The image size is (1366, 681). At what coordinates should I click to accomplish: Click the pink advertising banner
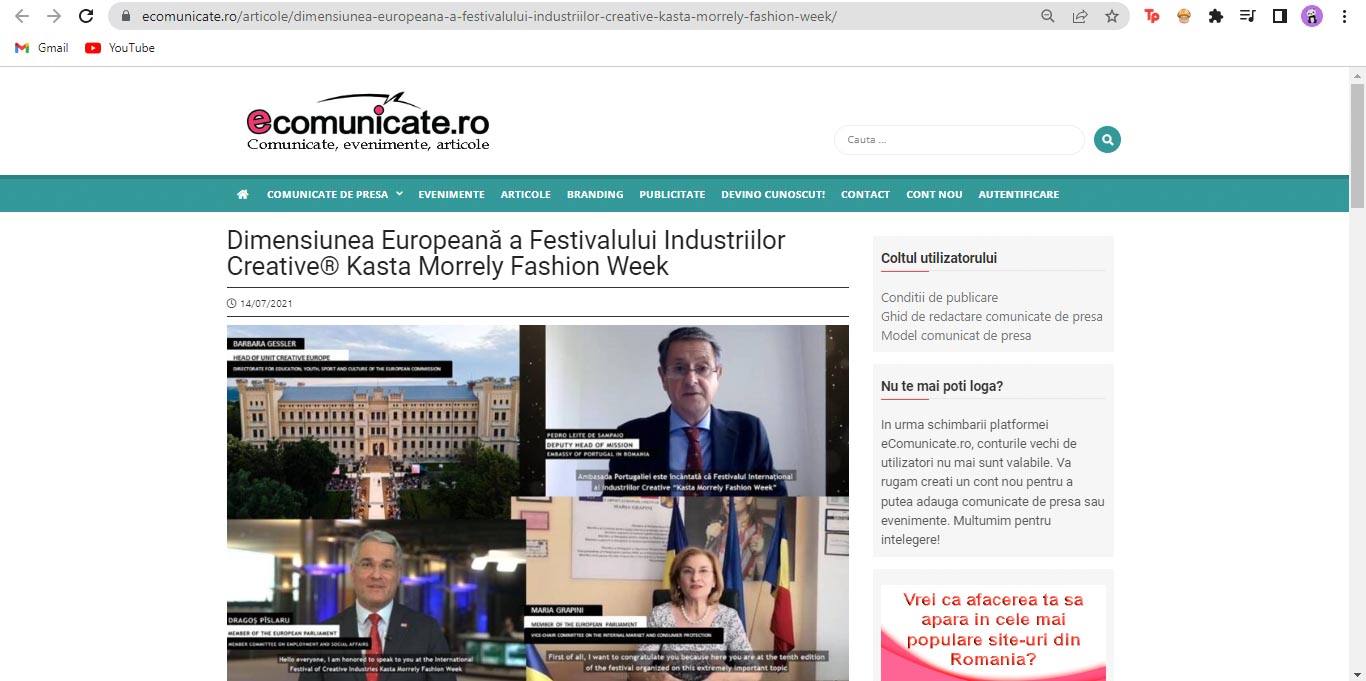(993, 632)
